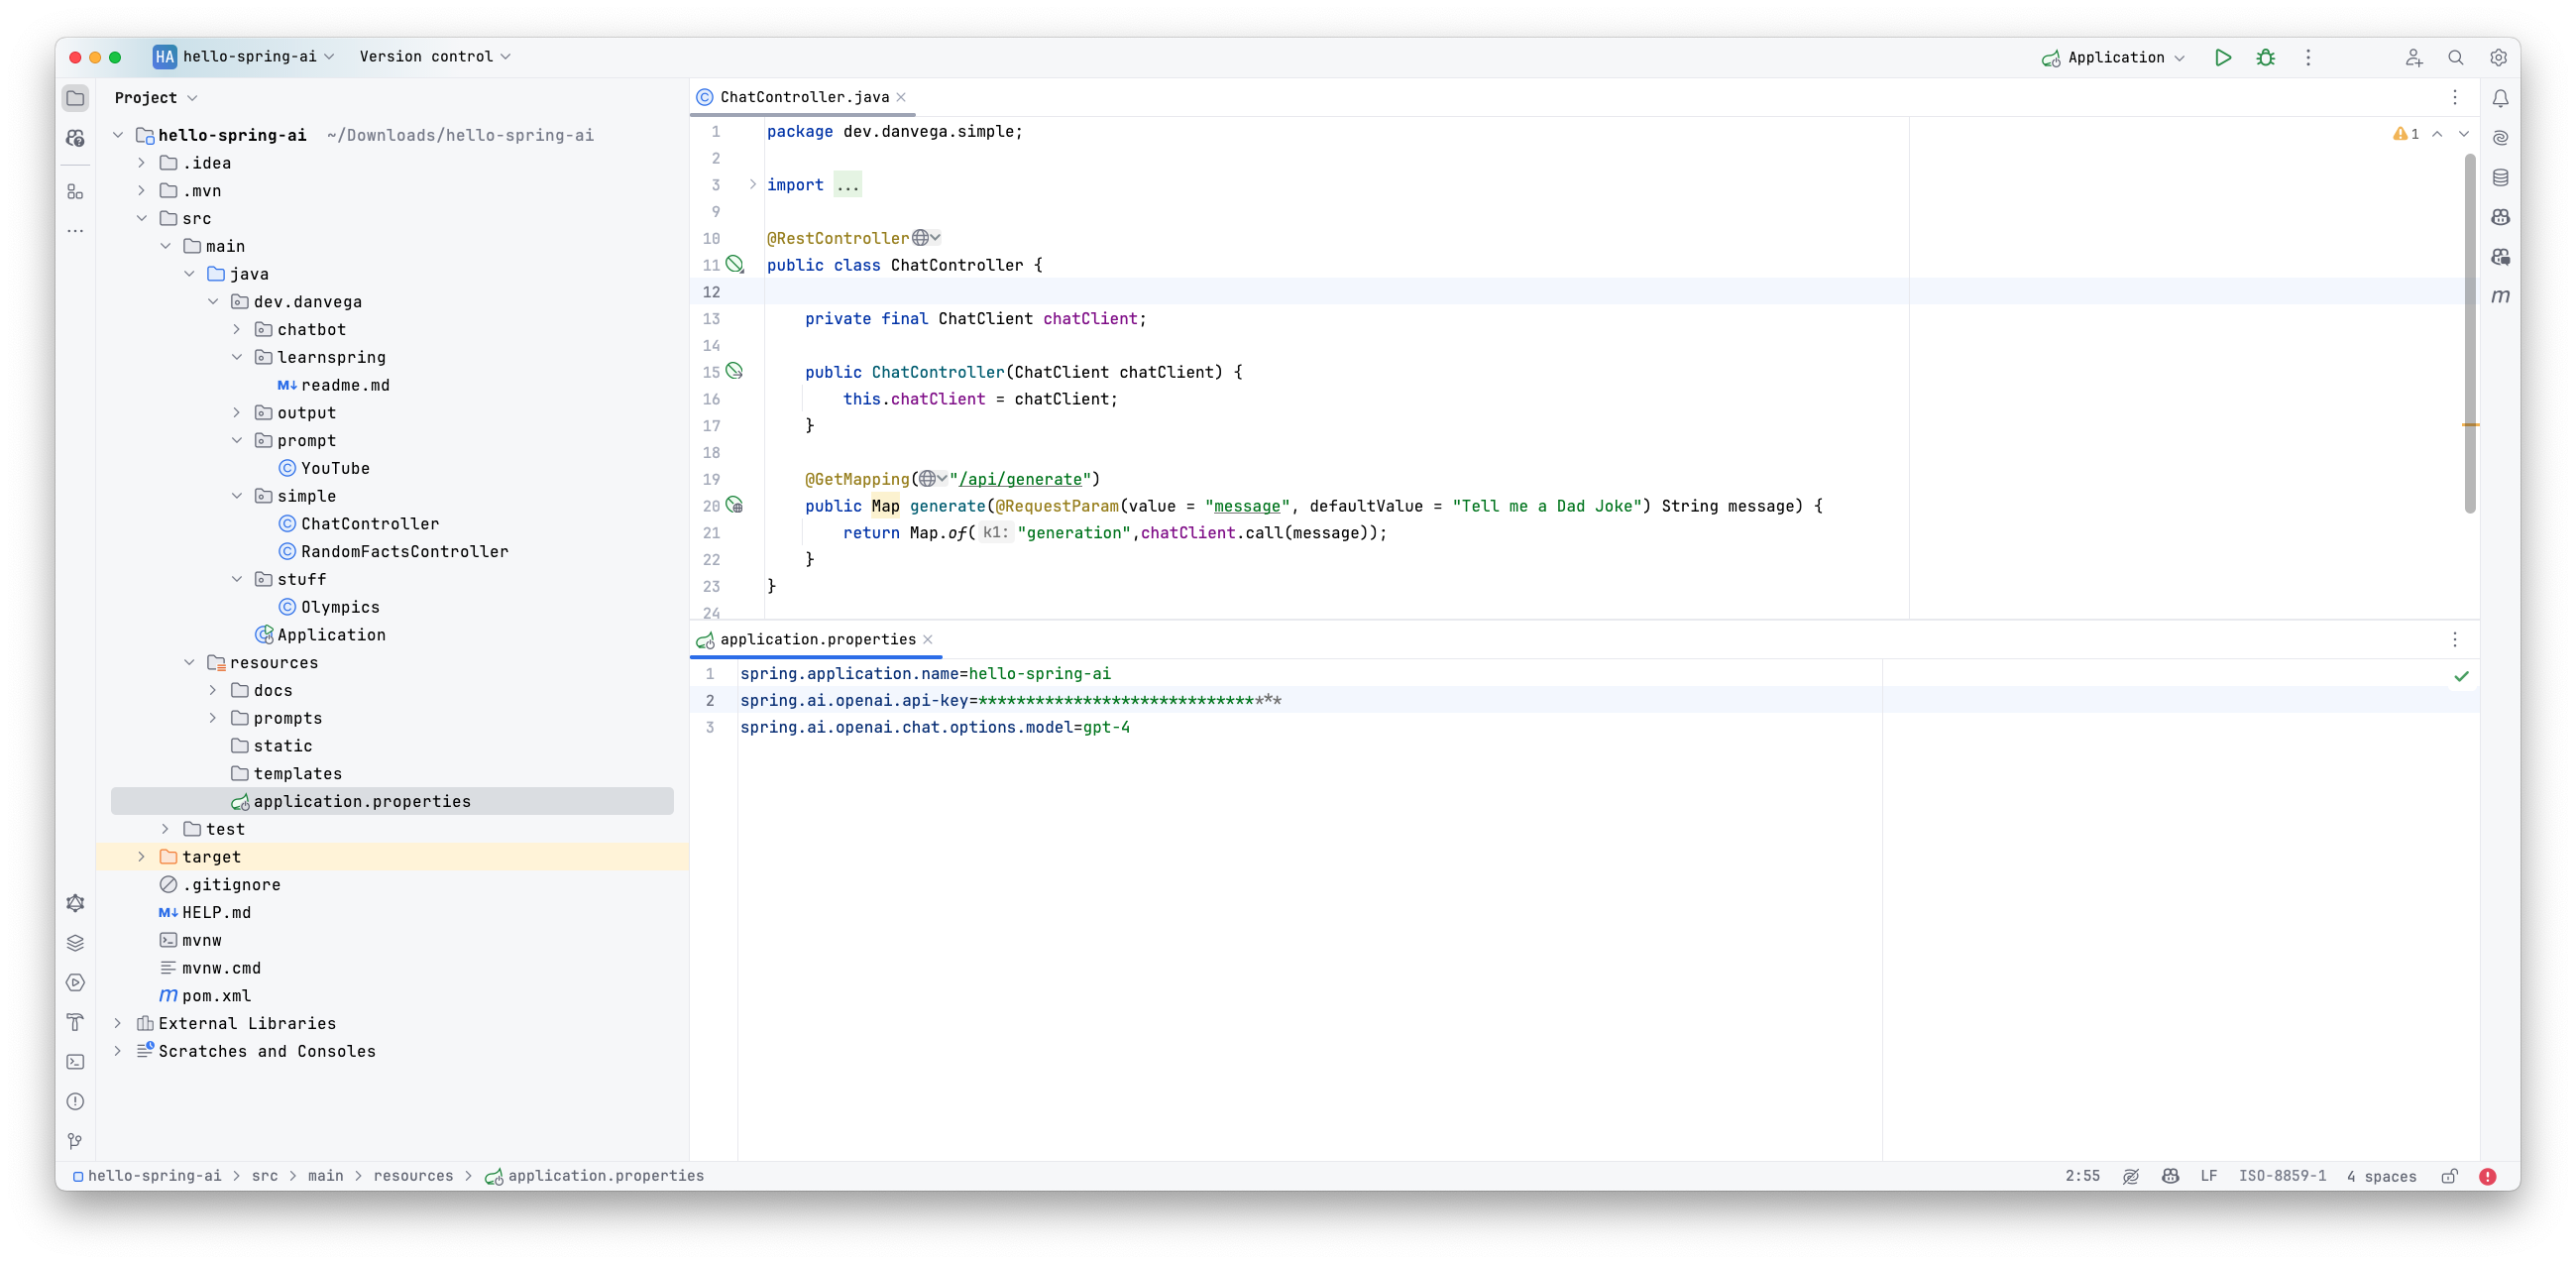Open the Application run configuration dropdown
The width and height of the screenshot is (2576, 1264).
[2113, 56]
